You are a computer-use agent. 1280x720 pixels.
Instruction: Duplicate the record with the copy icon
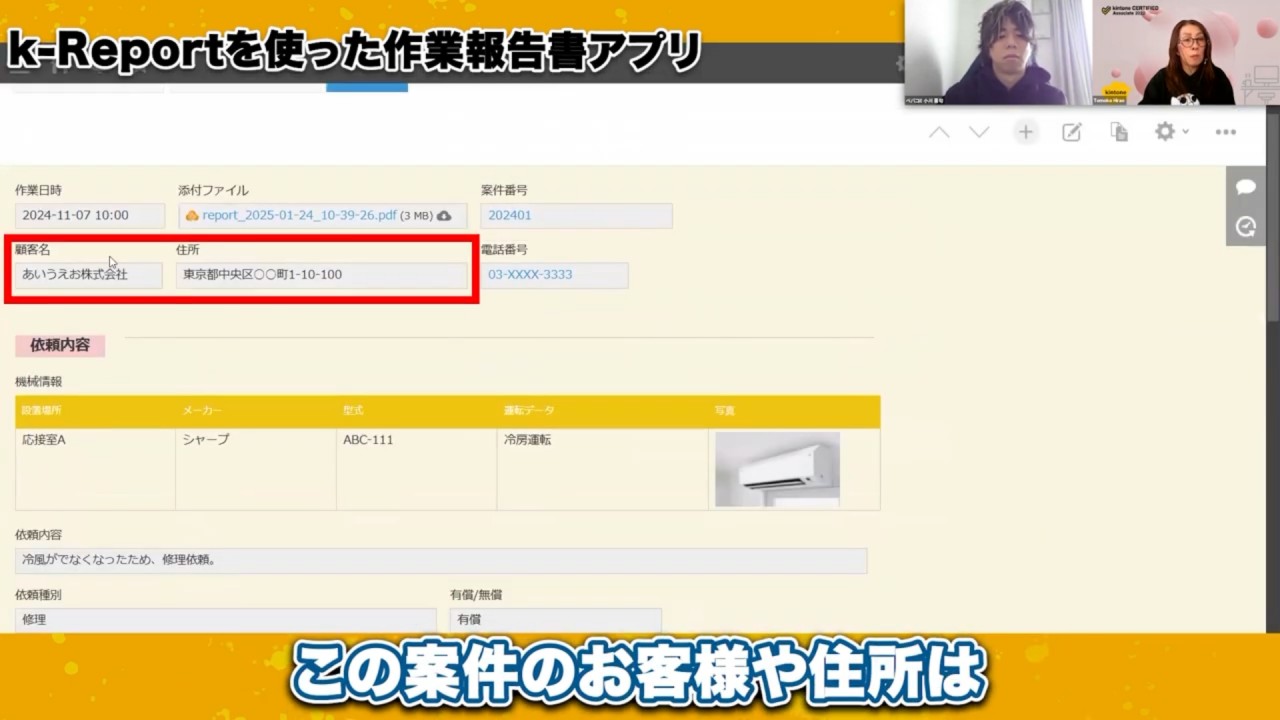1118,131
